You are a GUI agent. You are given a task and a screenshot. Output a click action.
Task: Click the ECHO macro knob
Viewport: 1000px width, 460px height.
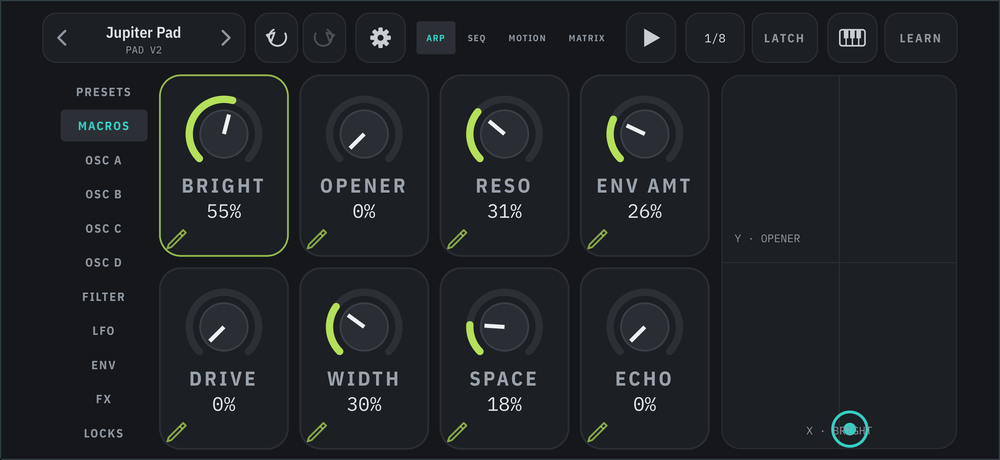(645, 327)
